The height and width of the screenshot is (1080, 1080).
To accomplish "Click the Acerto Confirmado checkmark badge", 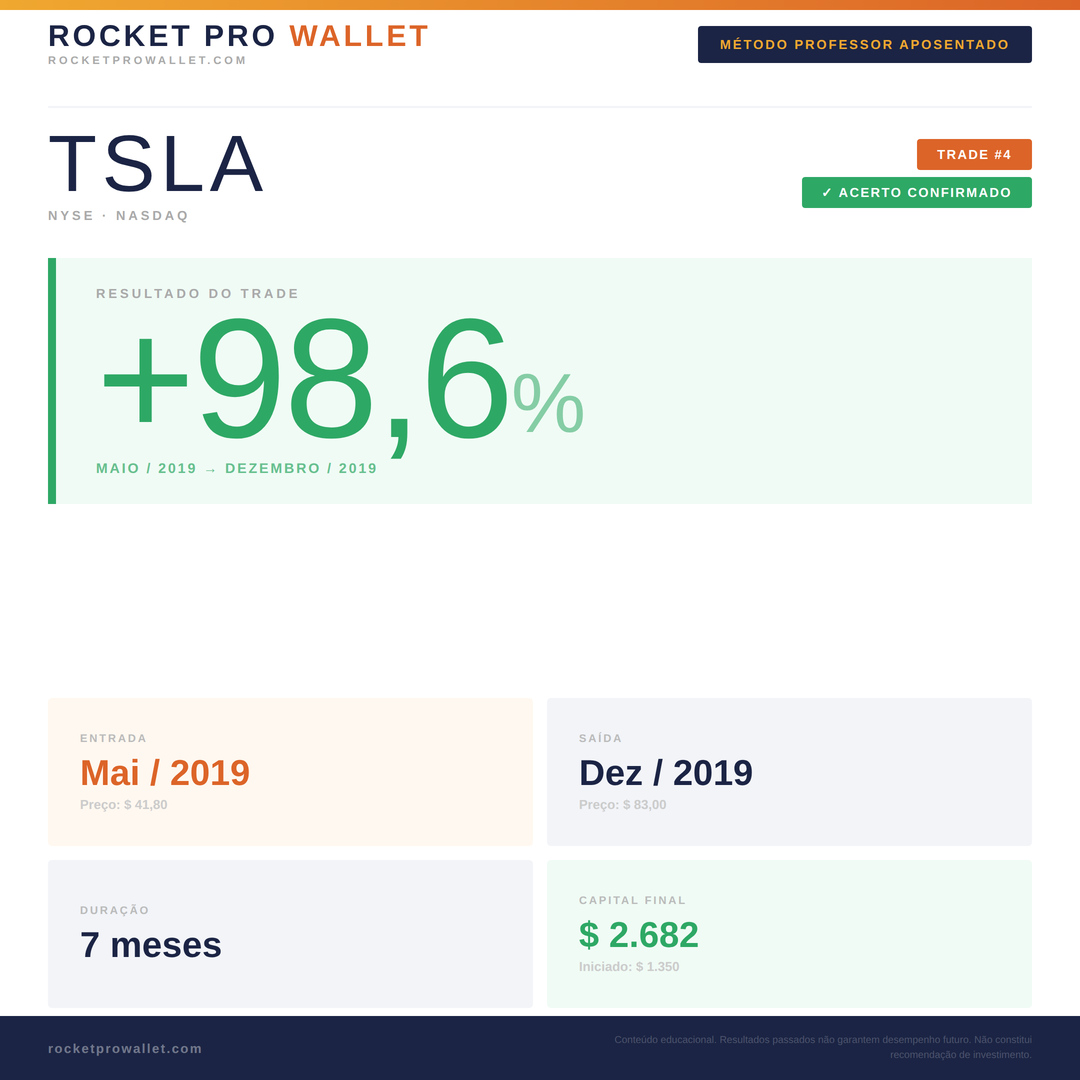I will (x=916, y=193).
